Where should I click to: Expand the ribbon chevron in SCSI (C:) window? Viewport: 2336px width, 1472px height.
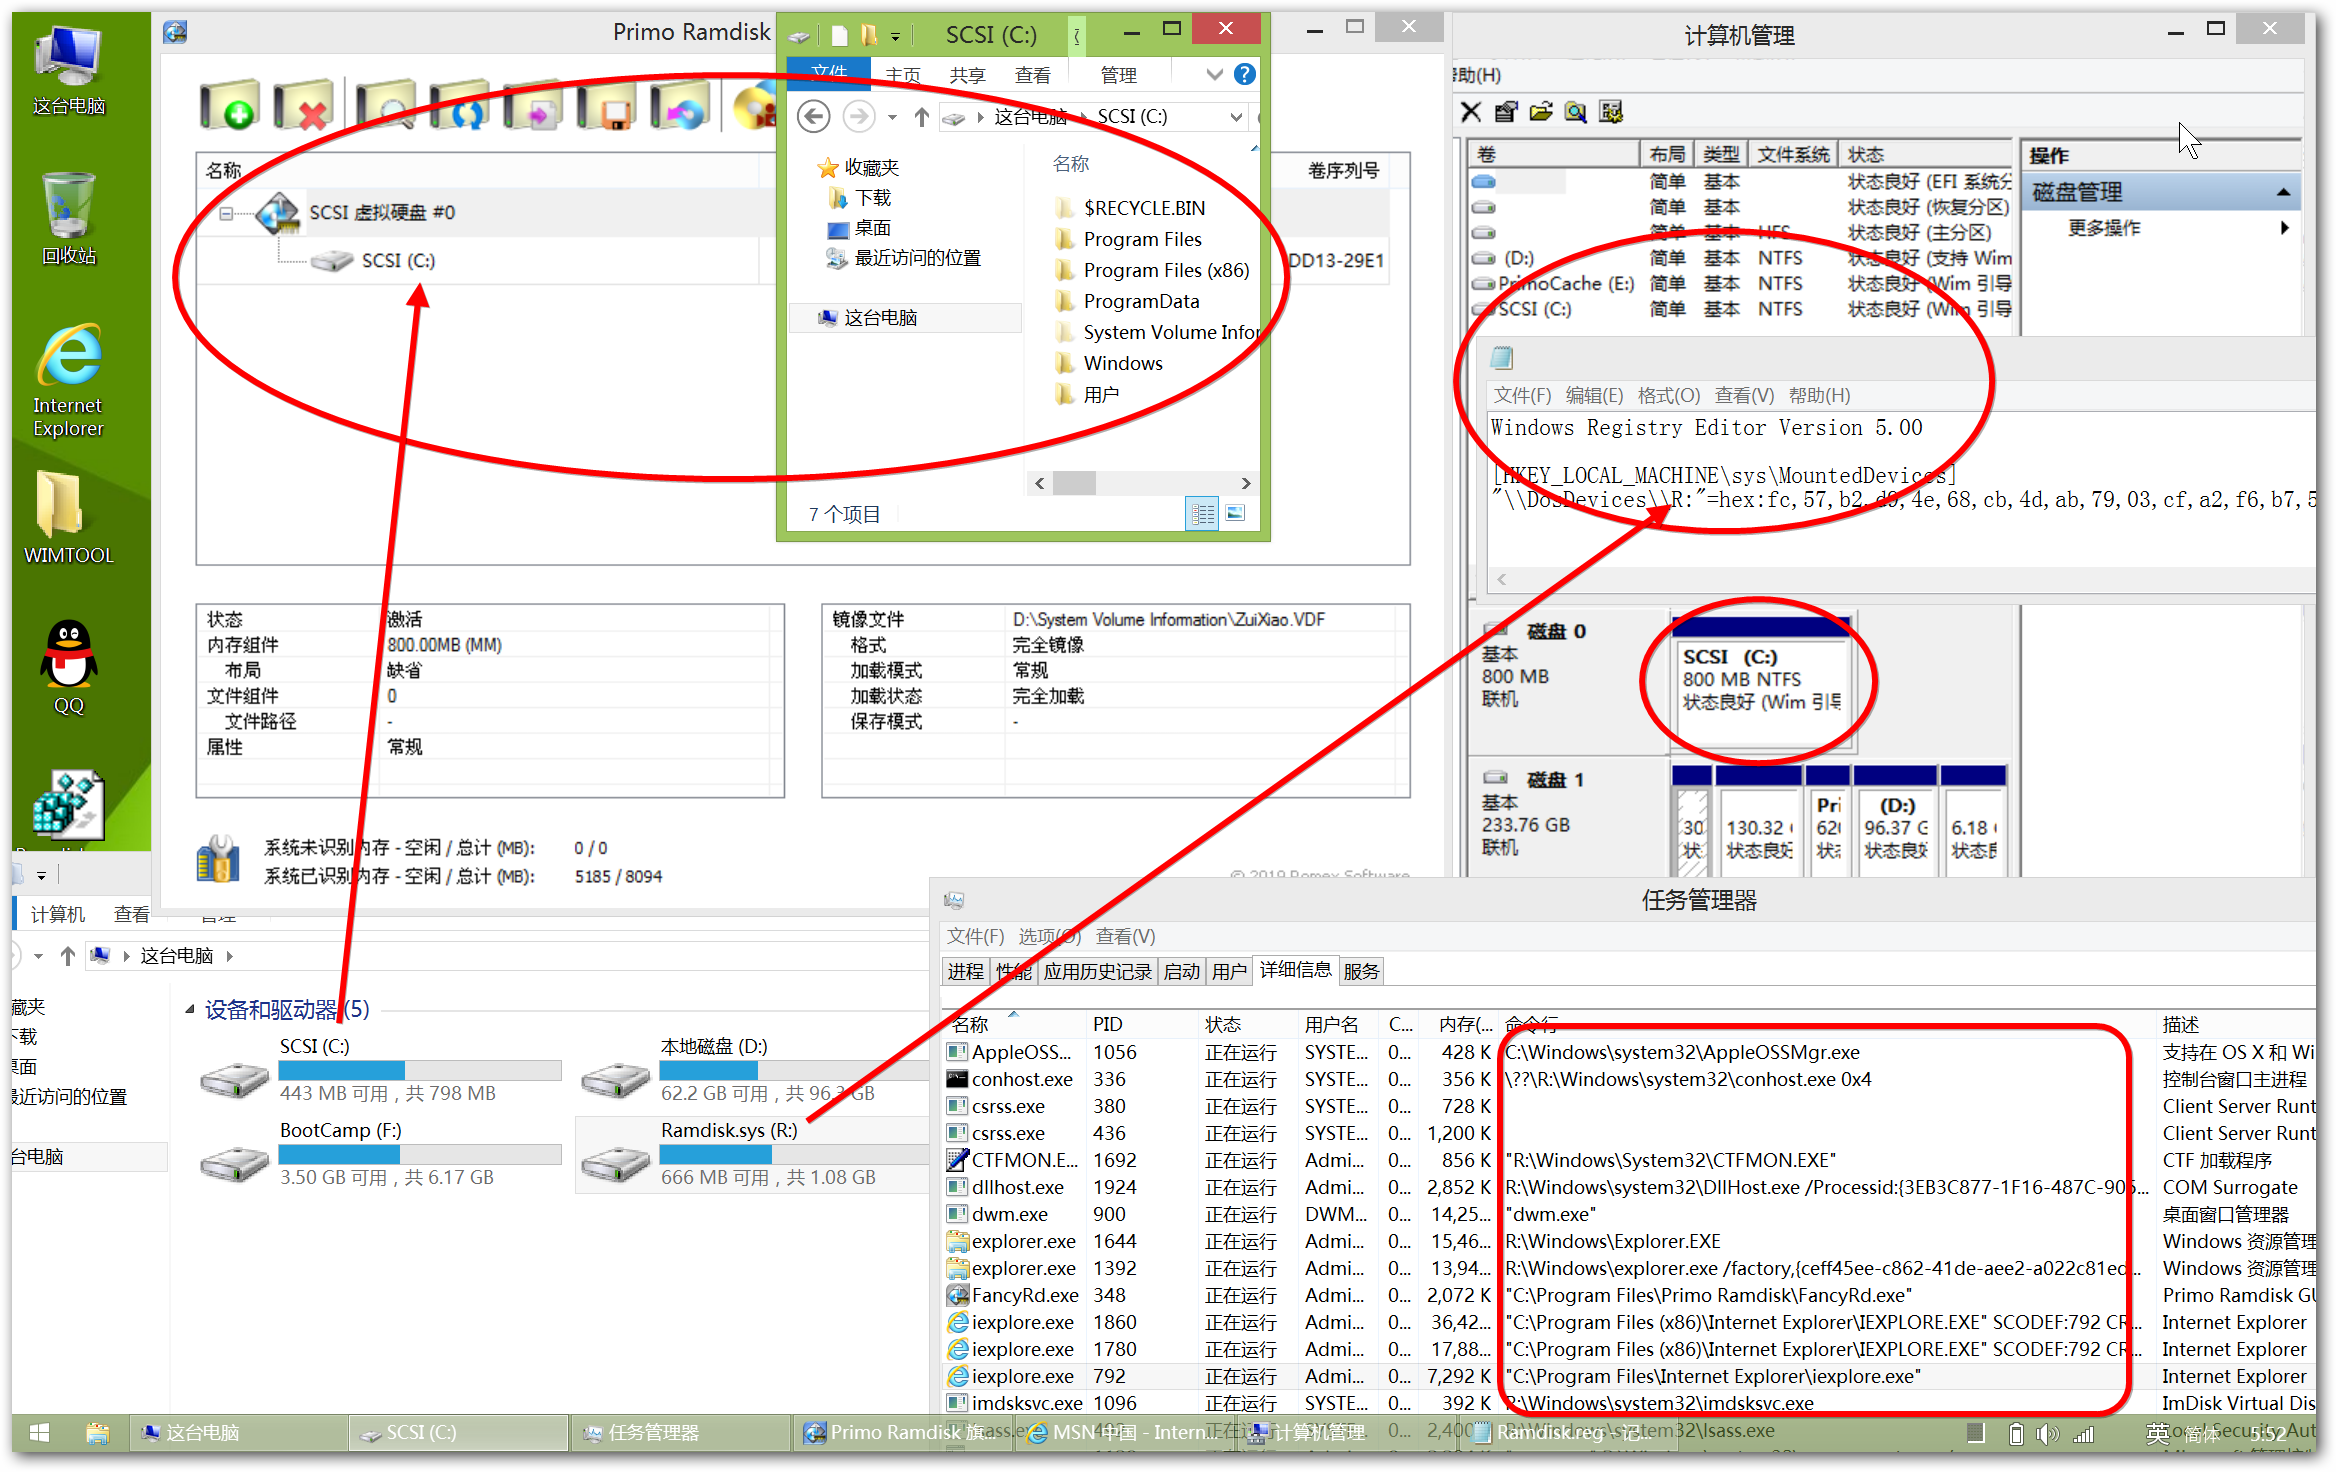pyautogui.click(x=1214, y=74)
